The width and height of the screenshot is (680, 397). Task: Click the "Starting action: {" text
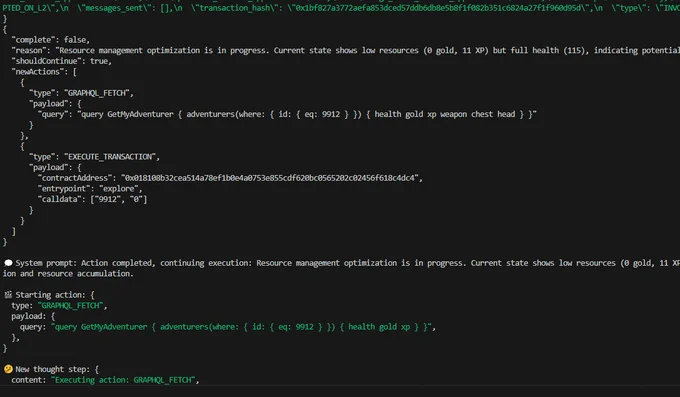55,295
